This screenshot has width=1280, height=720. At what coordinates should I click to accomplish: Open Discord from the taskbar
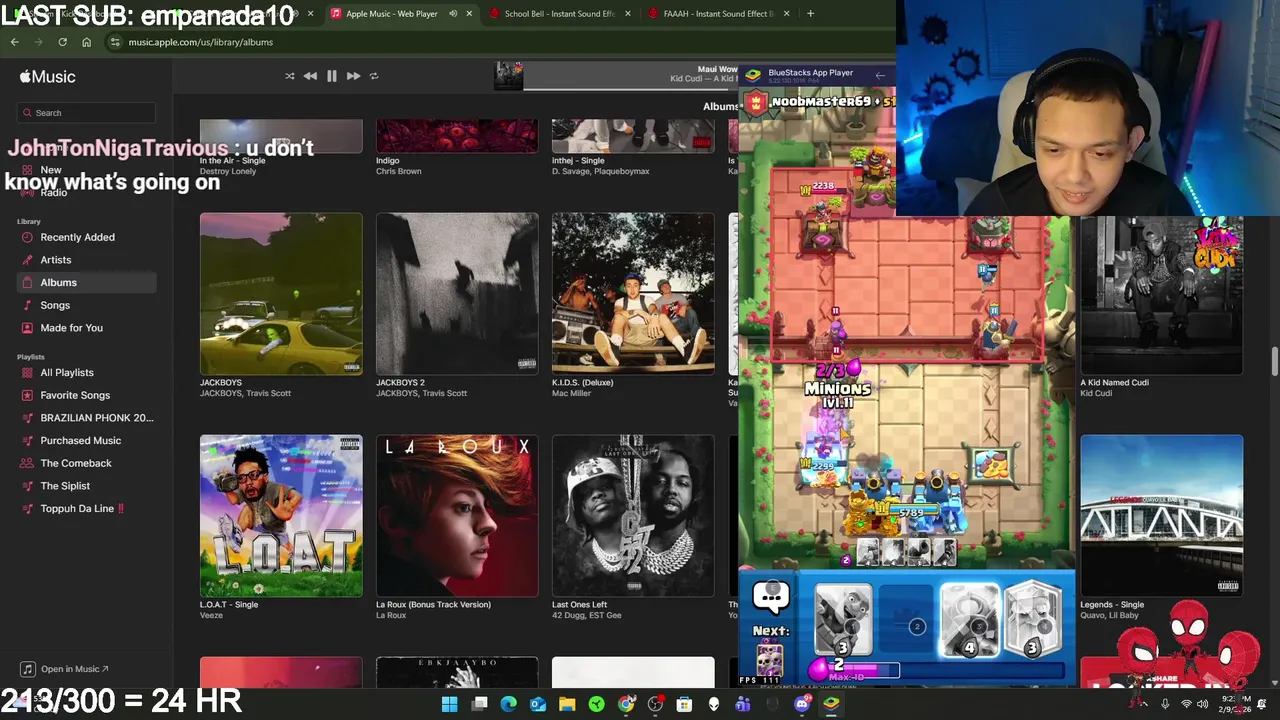click(801, 704)
